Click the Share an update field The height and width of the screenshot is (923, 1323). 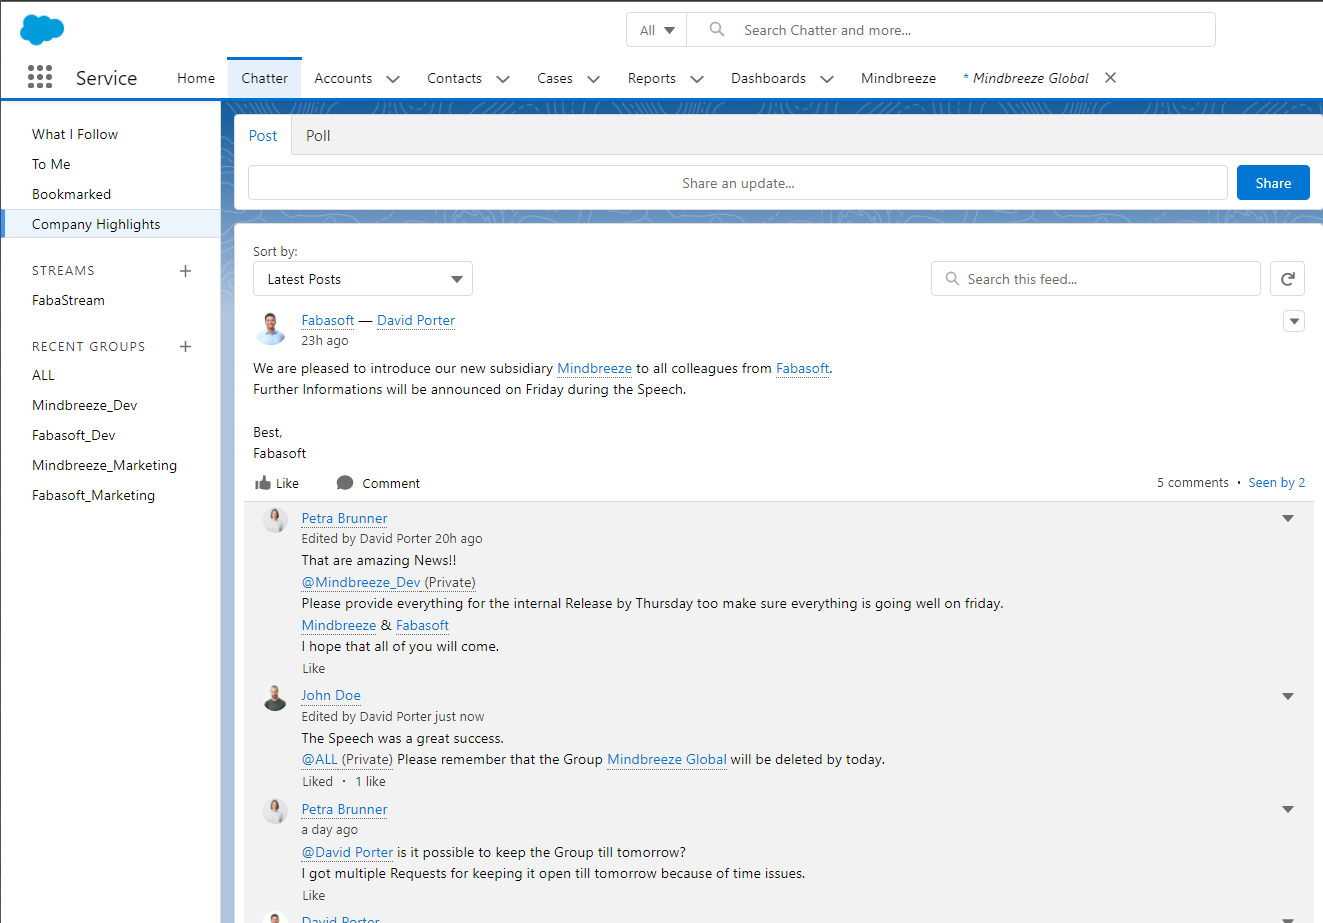coord(738,183)
